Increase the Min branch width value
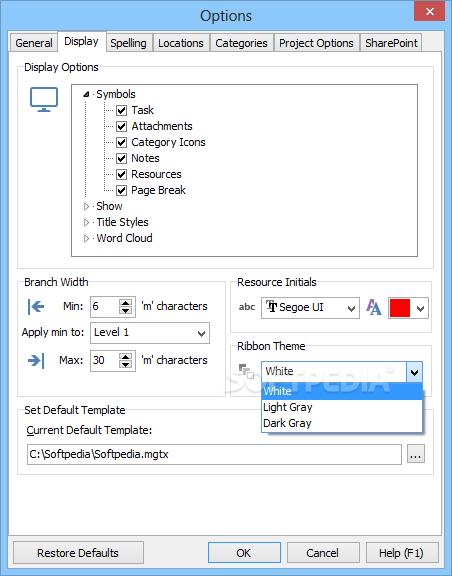Viewport: 452px width, 576px height. [126, 303]
